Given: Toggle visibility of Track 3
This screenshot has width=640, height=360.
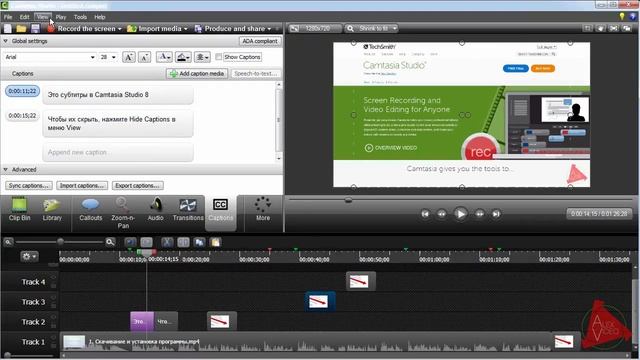Looking at the screenshot, I should (53, 298).
